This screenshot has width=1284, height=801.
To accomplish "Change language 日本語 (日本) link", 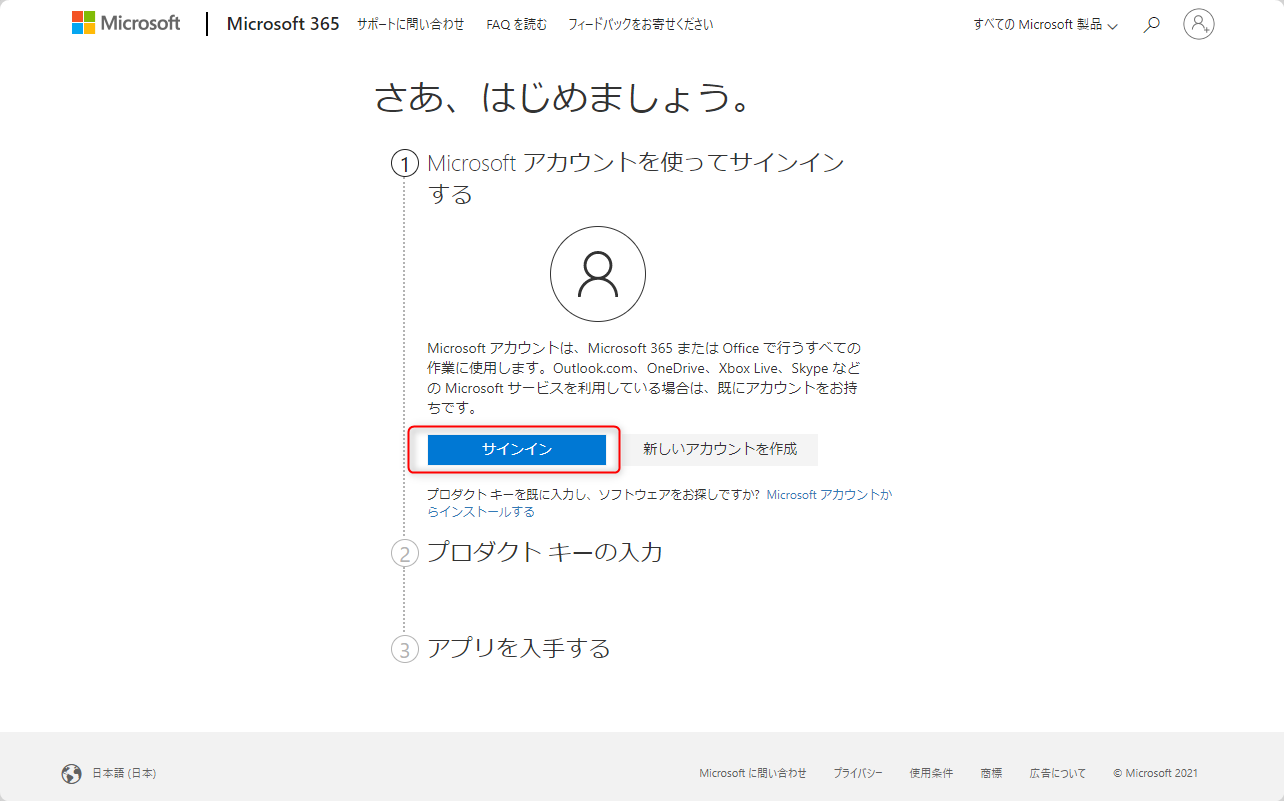I will [124, 773].
